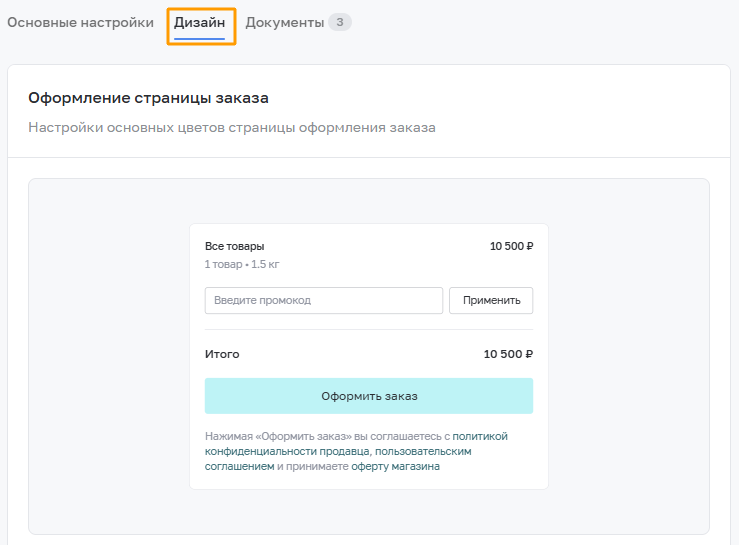
Task: Click the Применить button
Action: point(491,300)
